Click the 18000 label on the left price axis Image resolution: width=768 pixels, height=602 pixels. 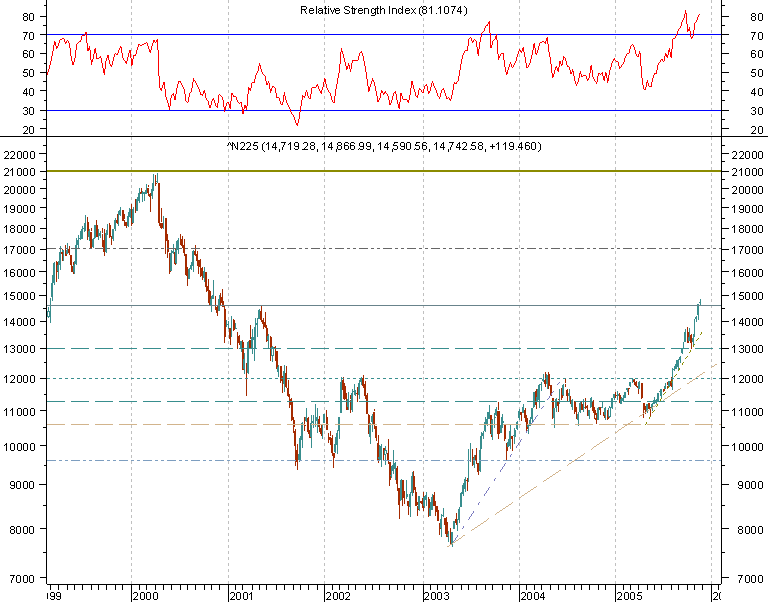pyautogui.click(x=20, y=229)
